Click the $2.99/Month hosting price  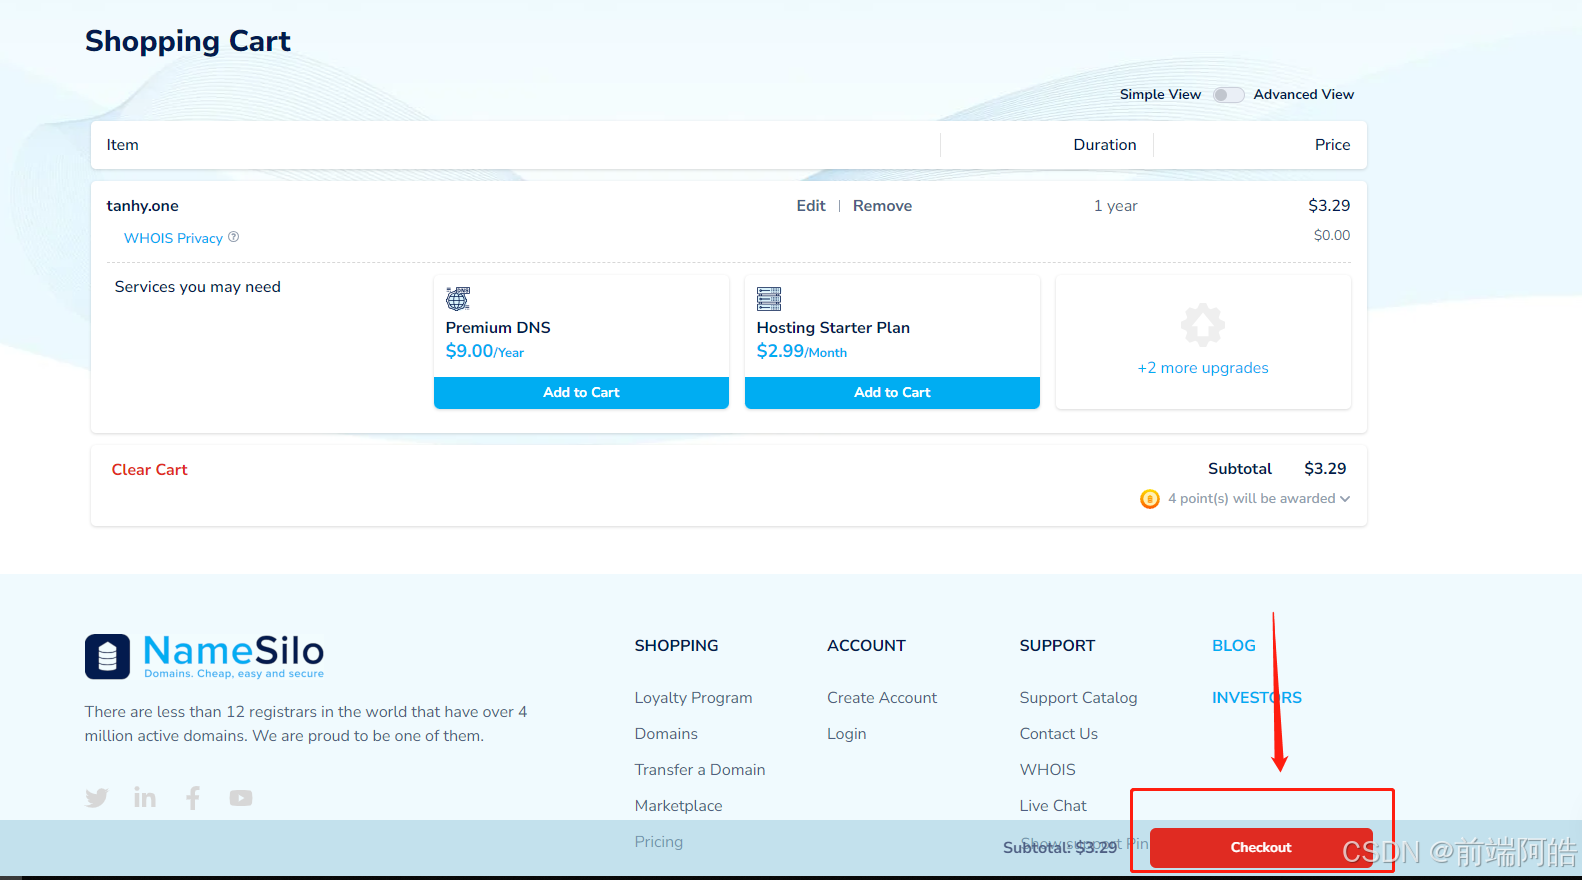(x=802, y=351)
